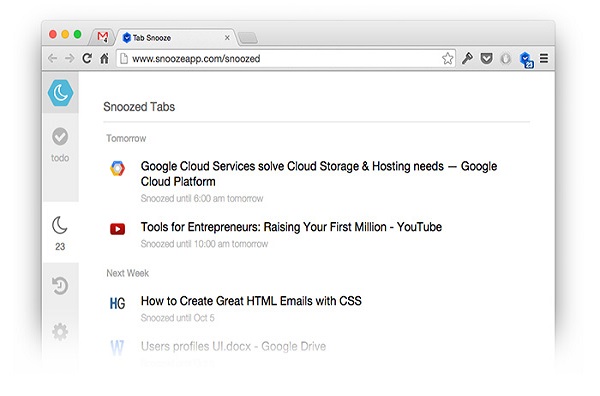Switch to the Gmail pinned tab
The image size is (600, 396).
[103, 37]
